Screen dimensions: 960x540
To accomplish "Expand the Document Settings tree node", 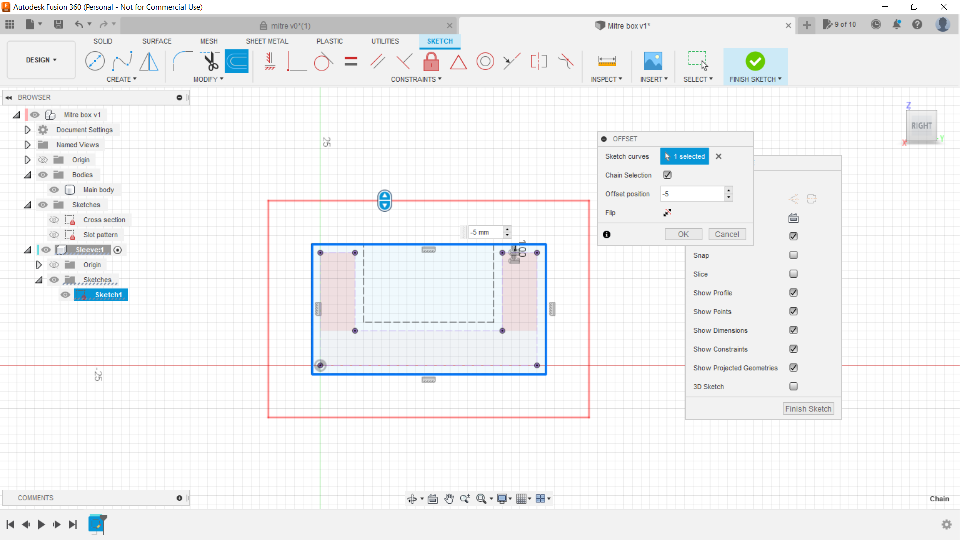I will click(28, 130).
